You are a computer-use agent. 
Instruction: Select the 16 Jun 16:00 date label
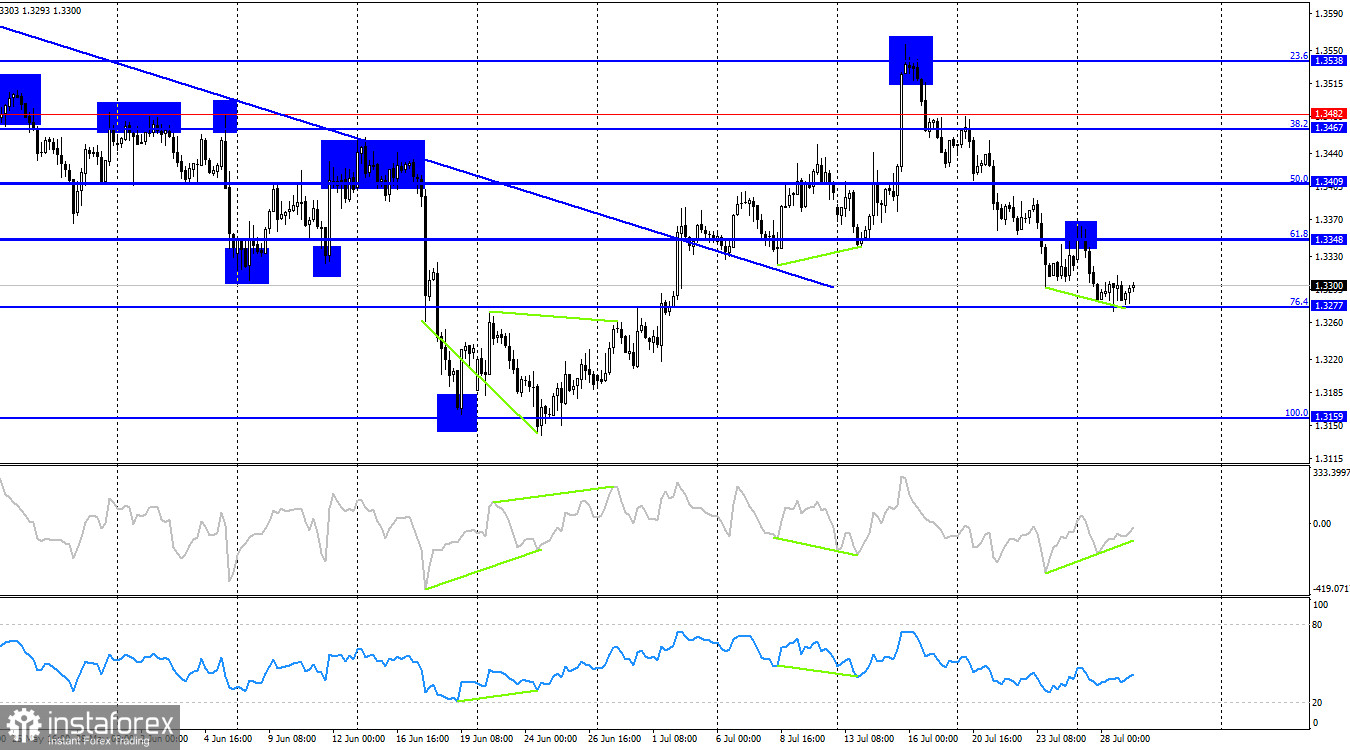(421, 739)
